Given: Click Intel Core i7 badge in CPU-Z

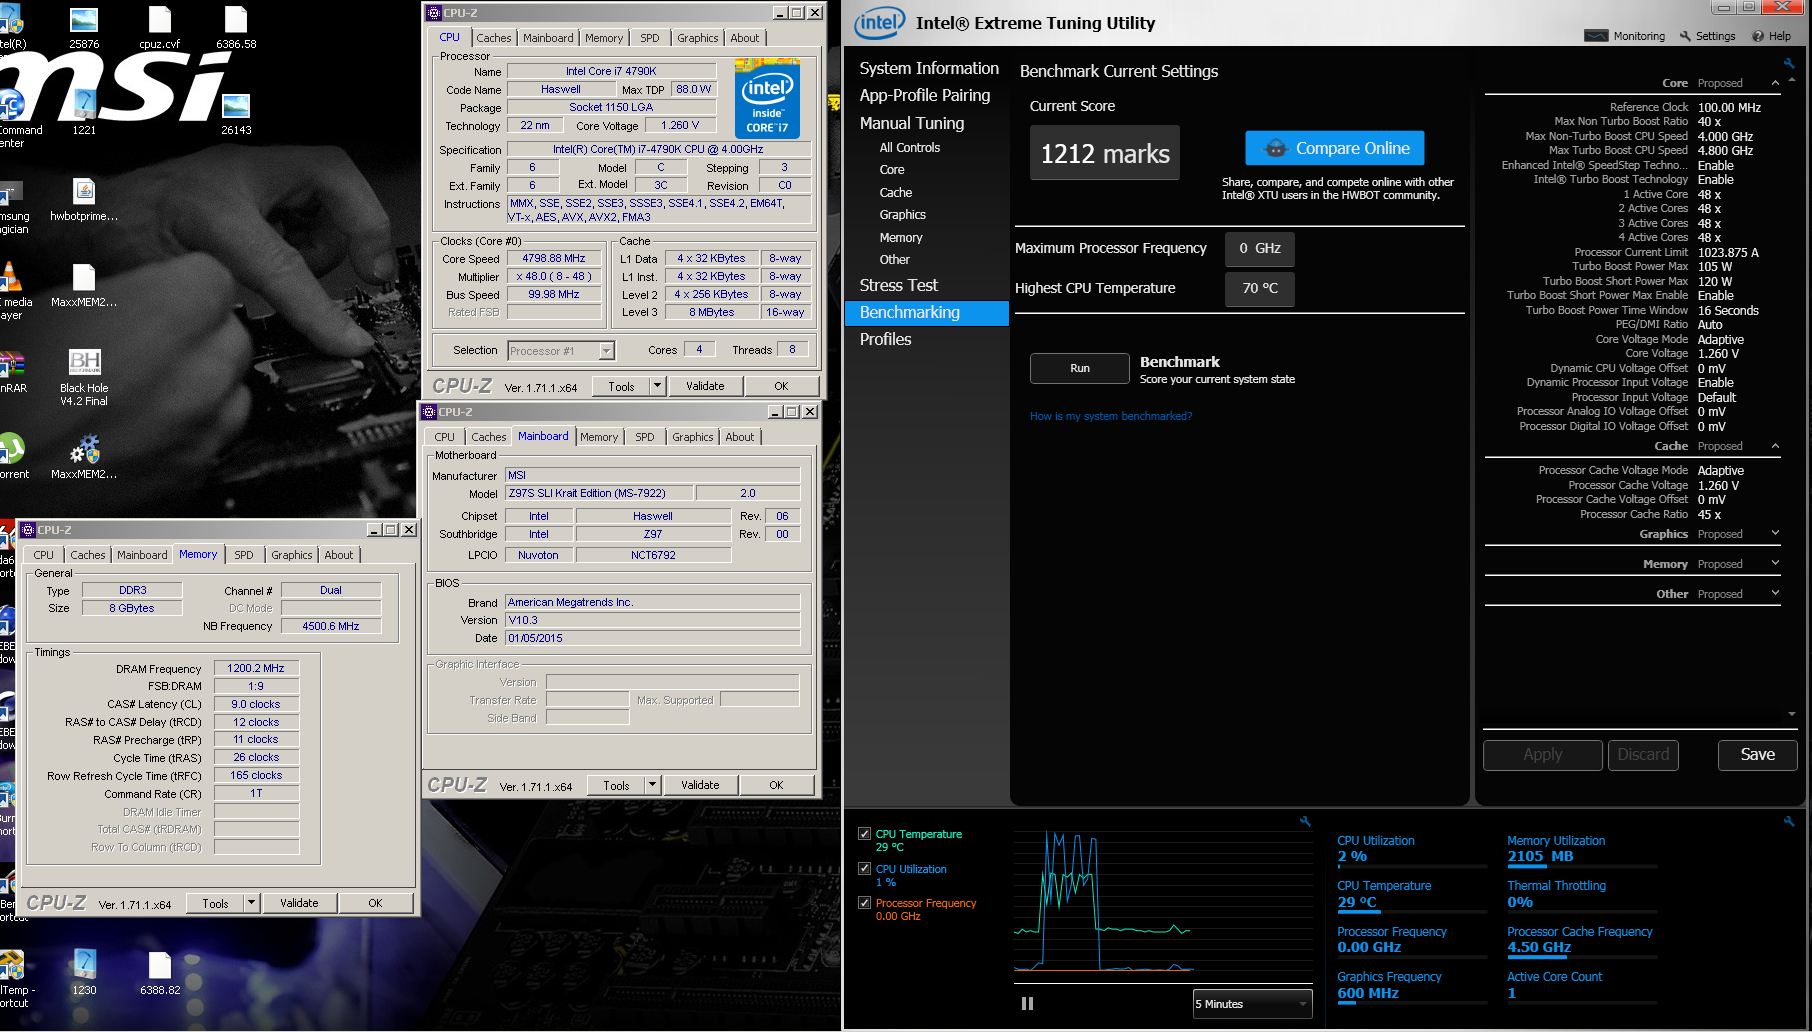Looking at the screenshot, I should click(x=767, y=99).
